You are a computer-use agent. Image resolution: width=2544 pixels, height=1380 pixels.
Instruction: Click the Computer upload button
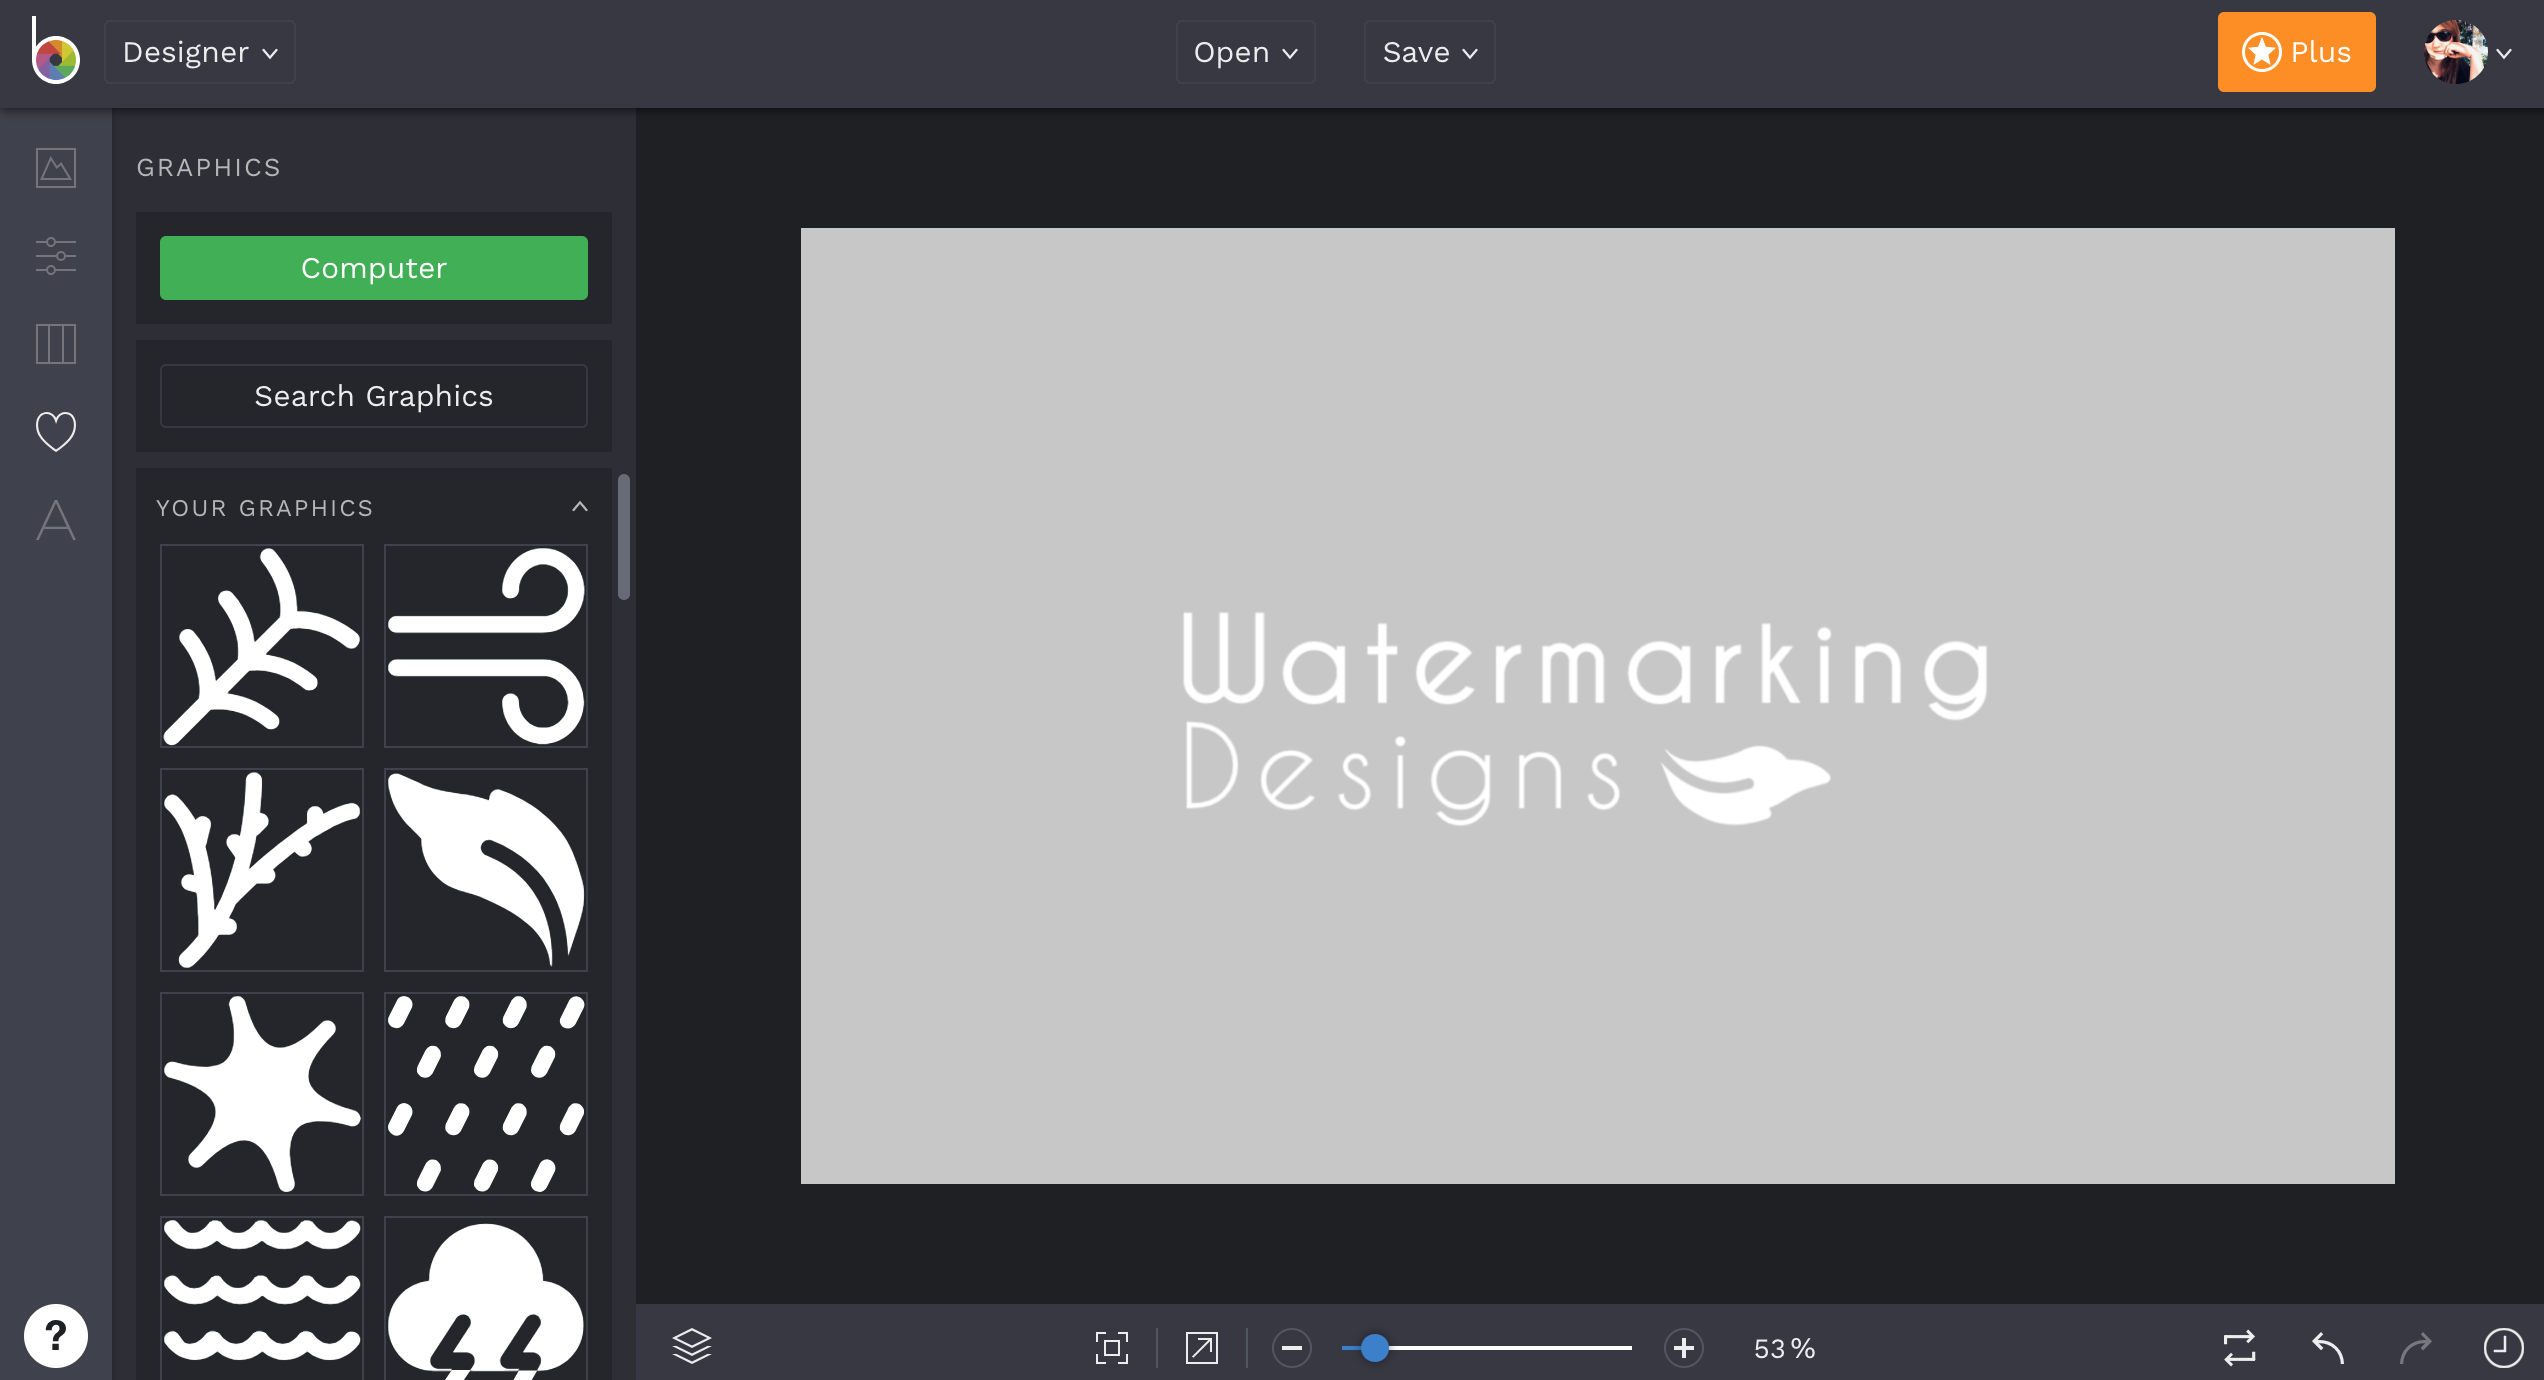click(x=374, y=267)
